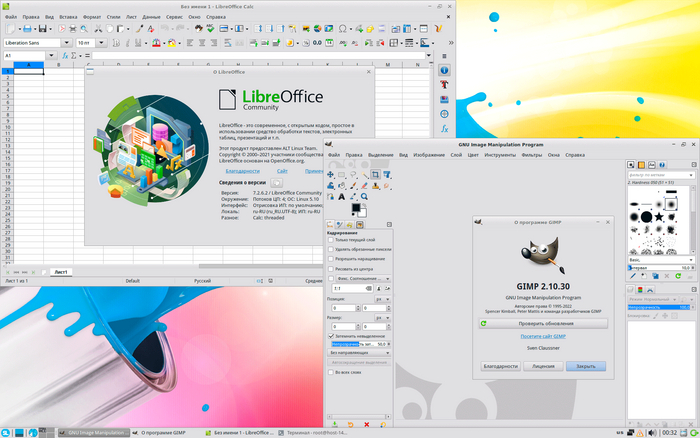Viewport: 700px width, 438px height.
Task: Open the Слой menu in GIMP
Action: [x=456, y=155]
